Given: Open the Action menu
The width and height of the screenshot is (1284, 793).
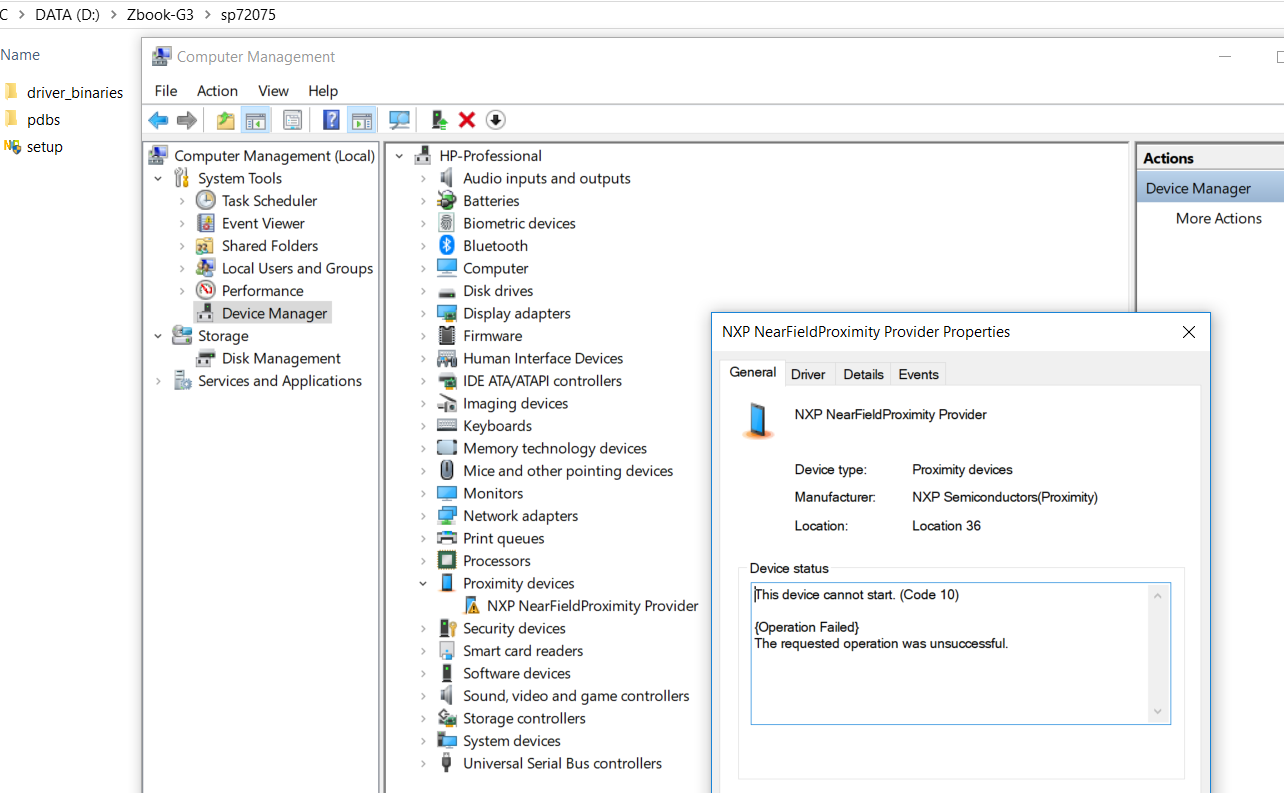Looking at the screenshot, I should click(x=217, y=91).
